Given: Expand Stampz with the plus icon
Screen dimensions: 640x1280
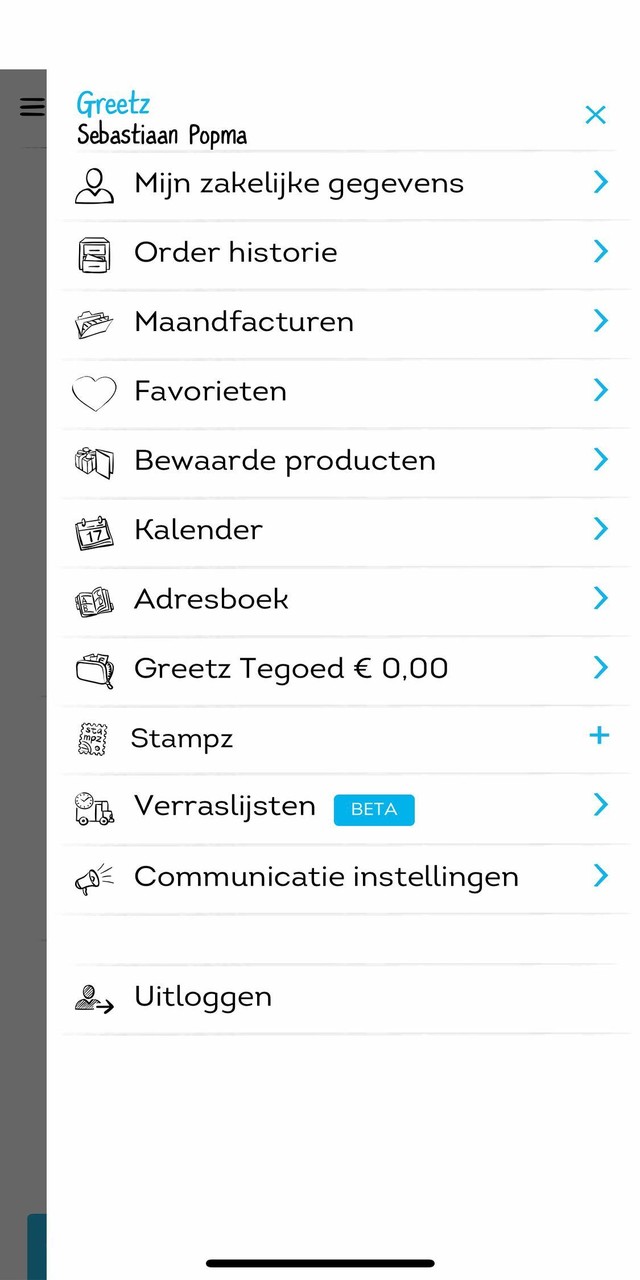Looking at the screenshot, I should coord(599,736).
